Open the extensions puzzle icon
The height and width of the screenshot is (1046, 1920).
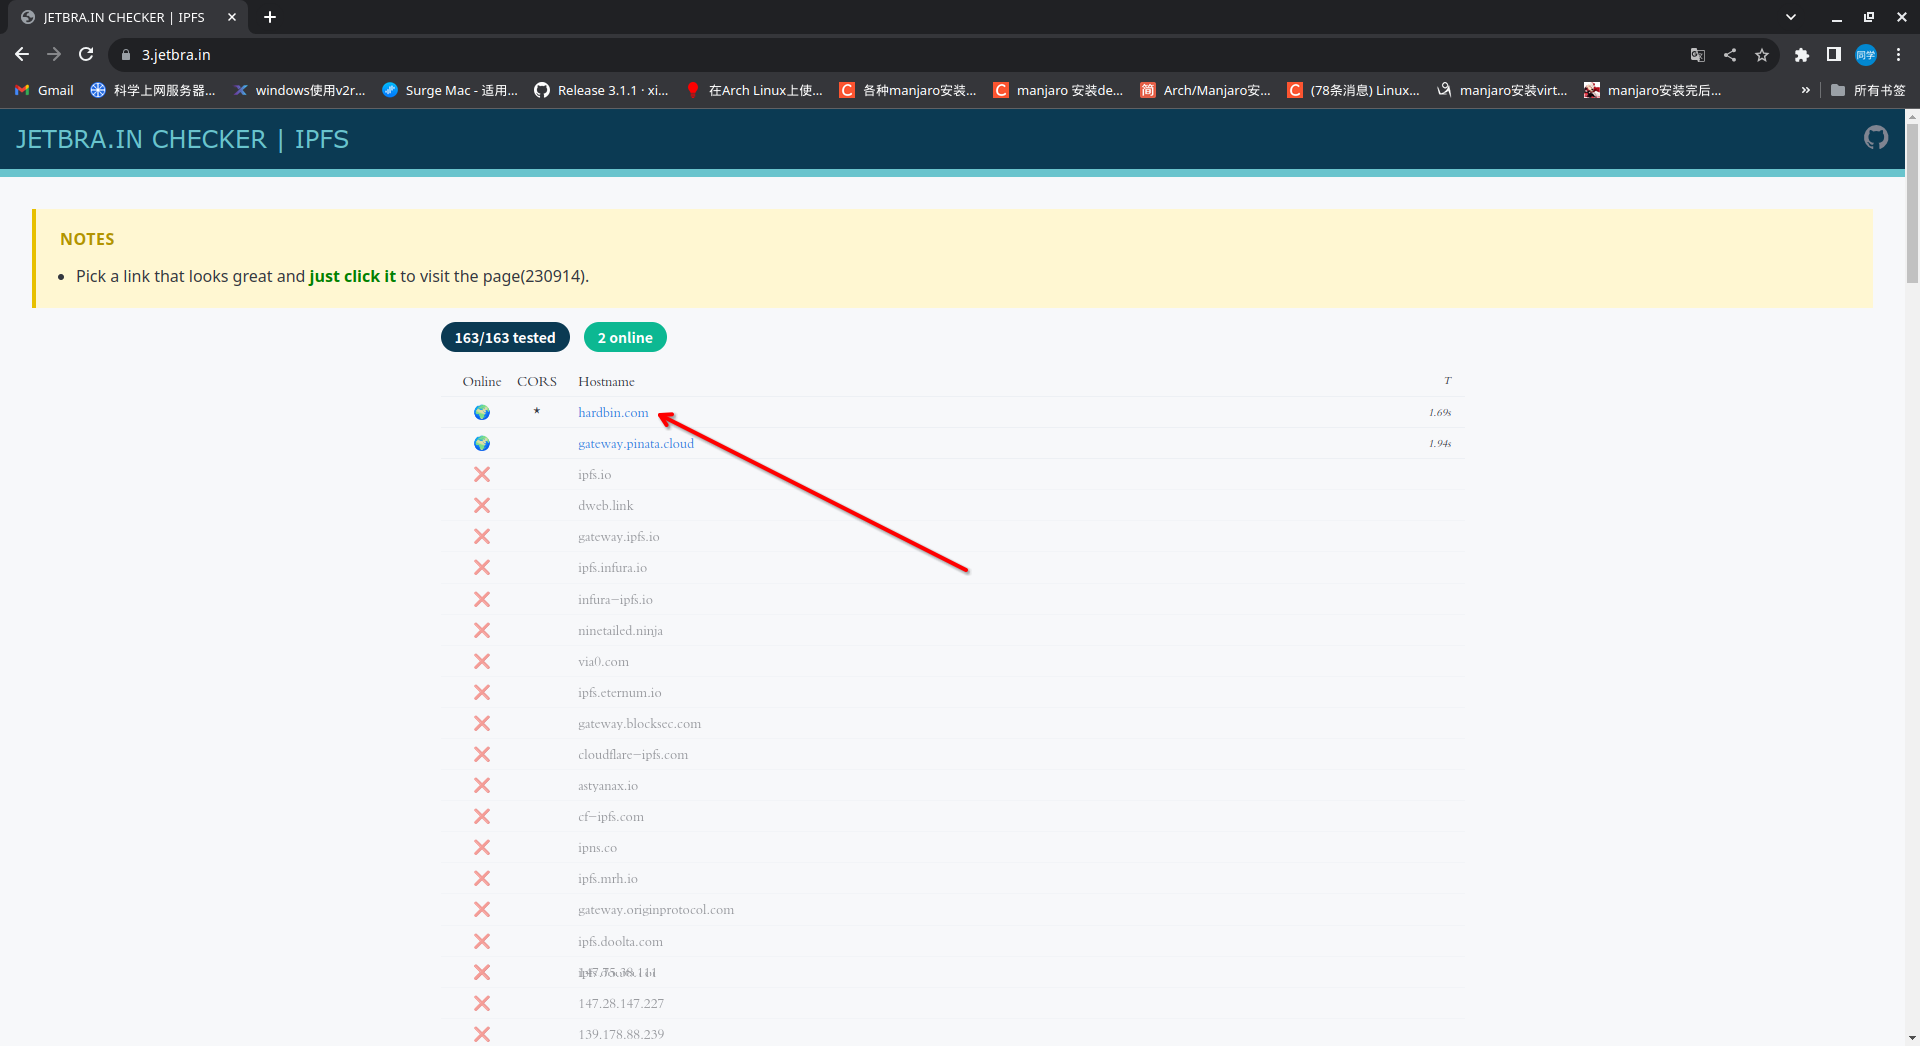click(x=1802, y=55)
